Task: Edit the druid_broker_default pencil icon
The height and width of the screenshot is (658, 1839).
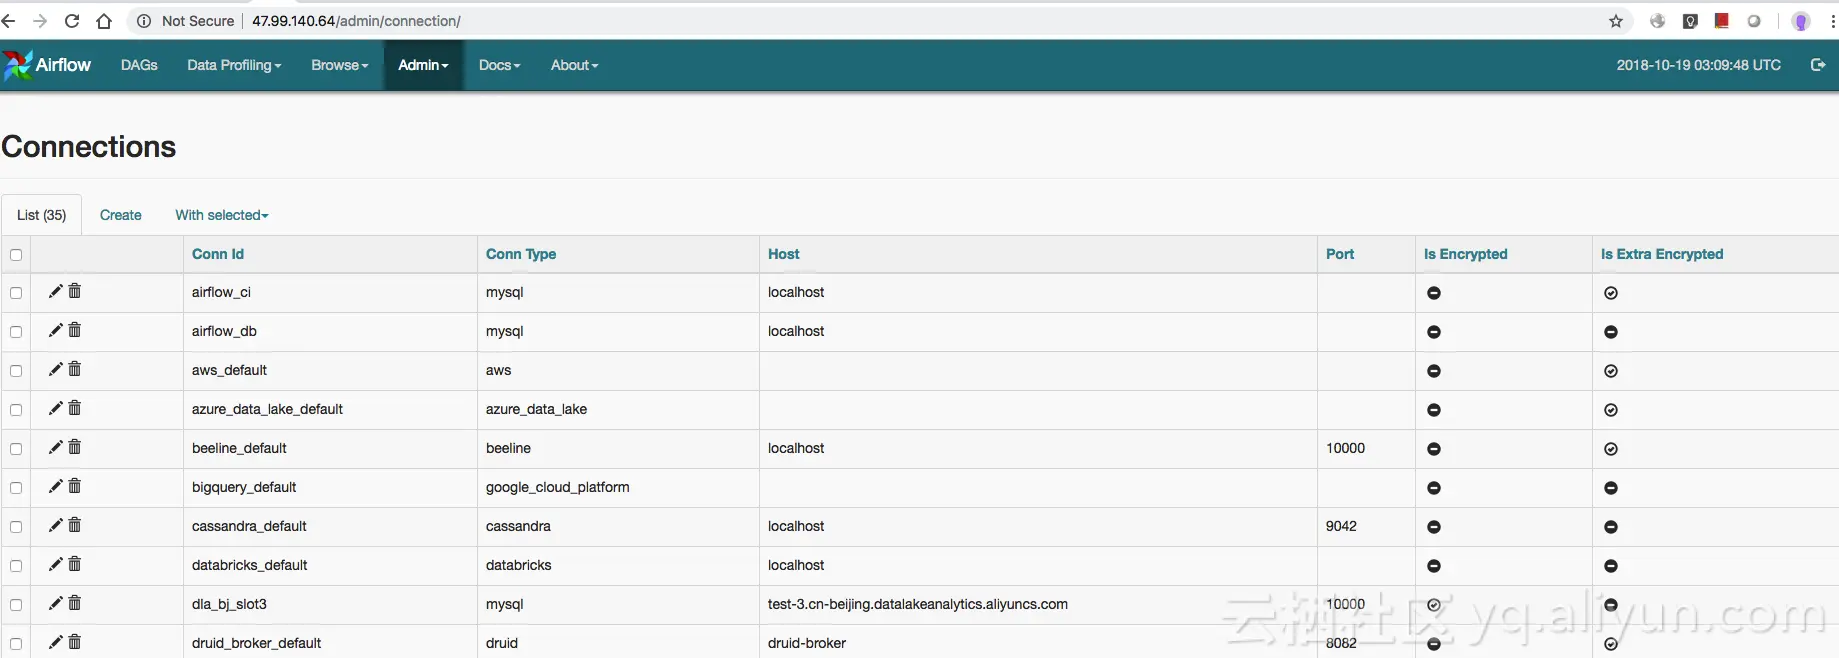Action: click(x=56, y=642)
